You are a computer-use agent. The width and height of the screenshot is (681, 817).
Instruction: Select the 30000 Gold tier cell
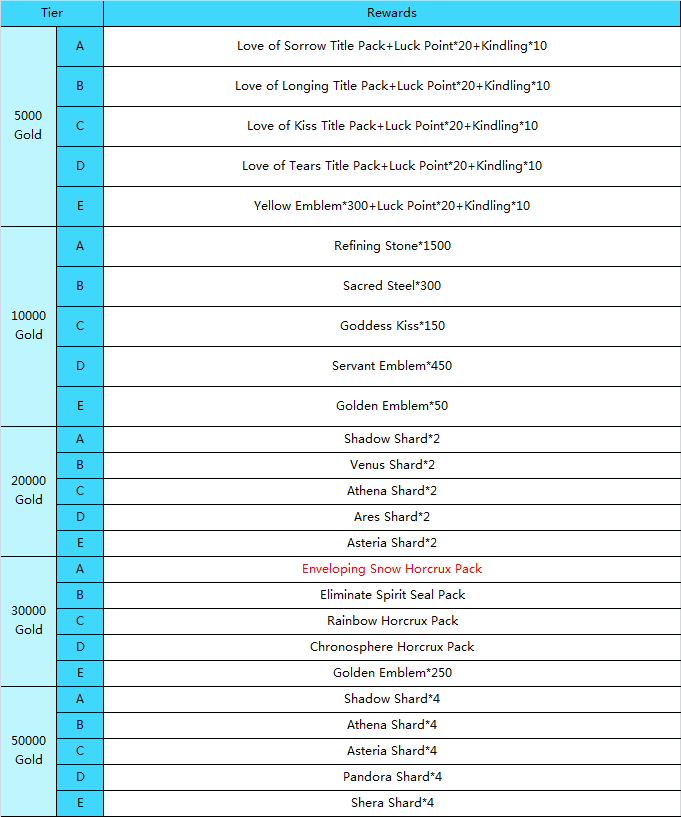click(x=28, y=621)
